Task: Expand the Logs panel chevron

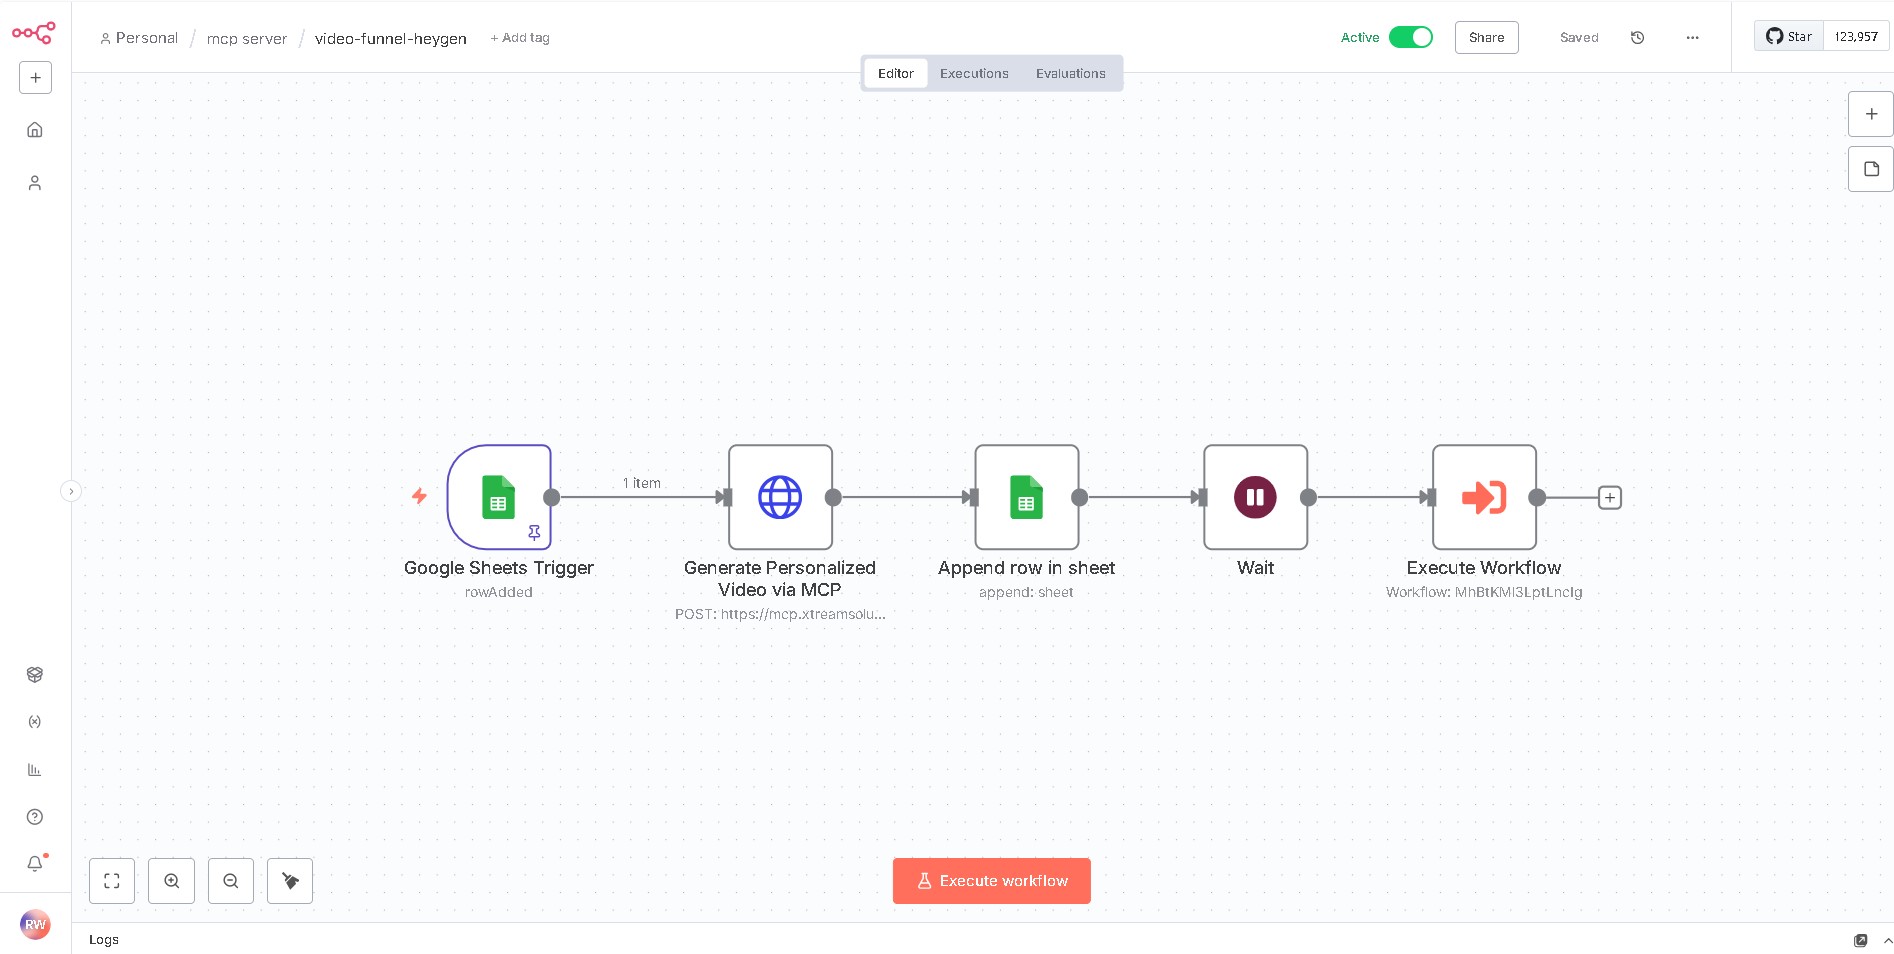Action: [x=1887, y=940]
